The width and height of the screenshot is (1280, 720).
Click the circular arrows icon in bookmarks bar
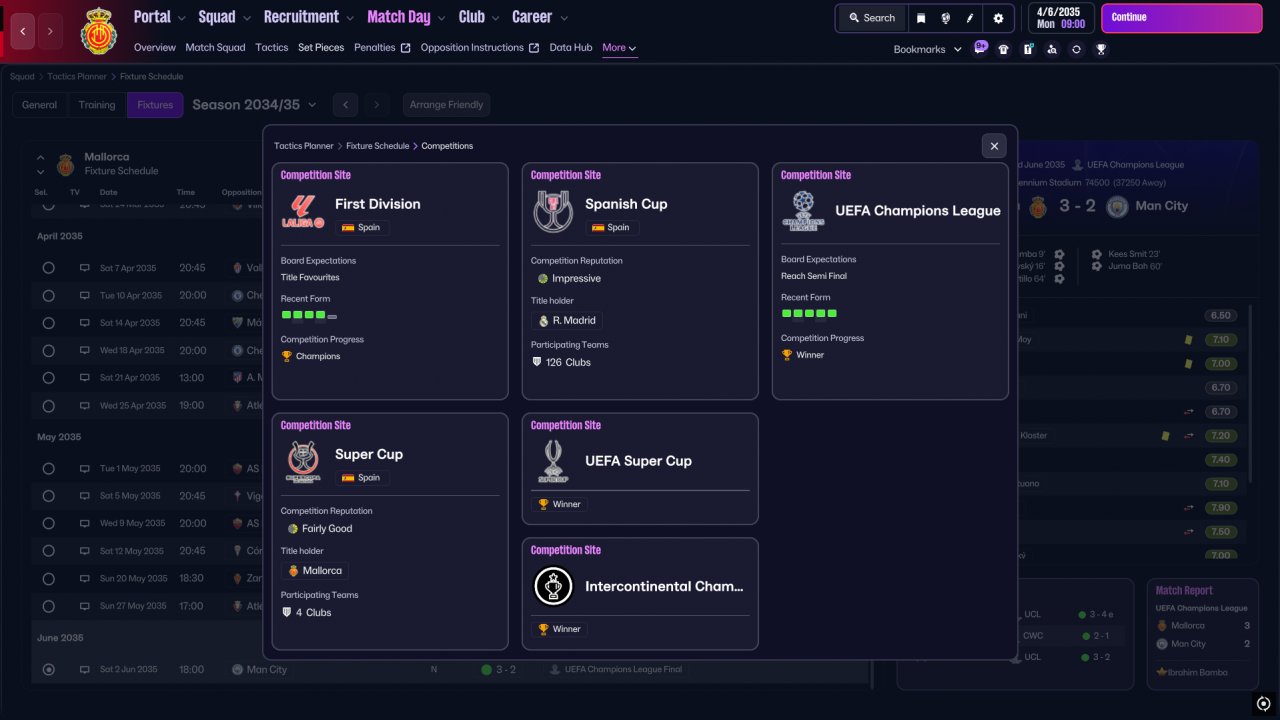pos(1076,49)
